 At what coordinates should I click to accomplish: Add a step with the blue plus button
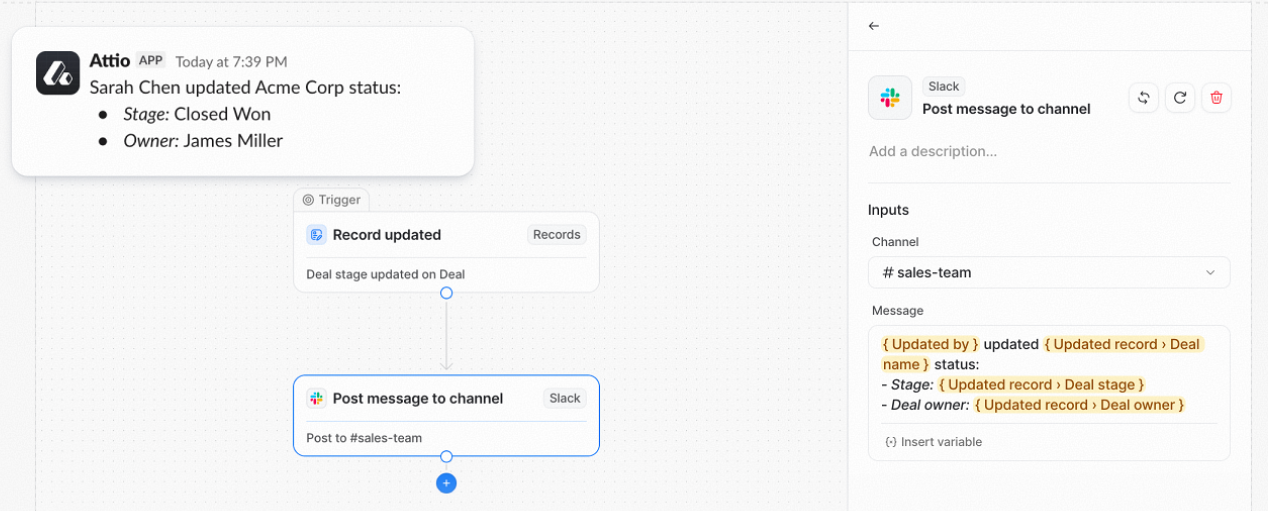click(x=447, y=483)
